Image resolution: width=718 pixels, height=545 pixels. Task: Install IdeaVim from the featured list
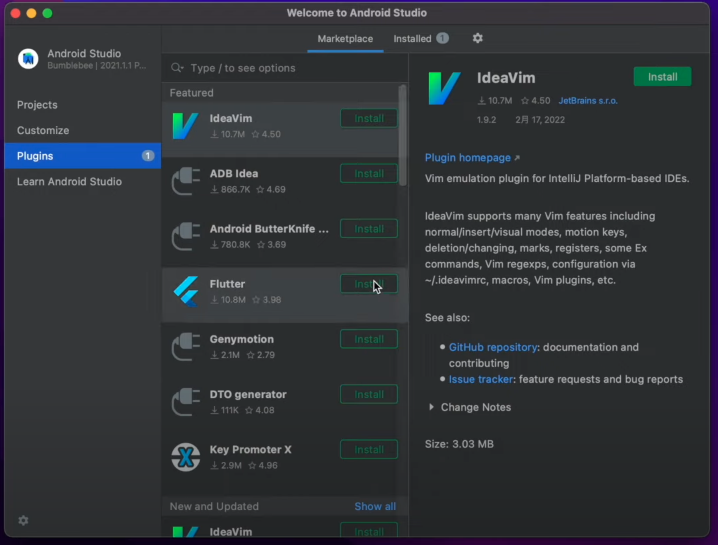369,119
